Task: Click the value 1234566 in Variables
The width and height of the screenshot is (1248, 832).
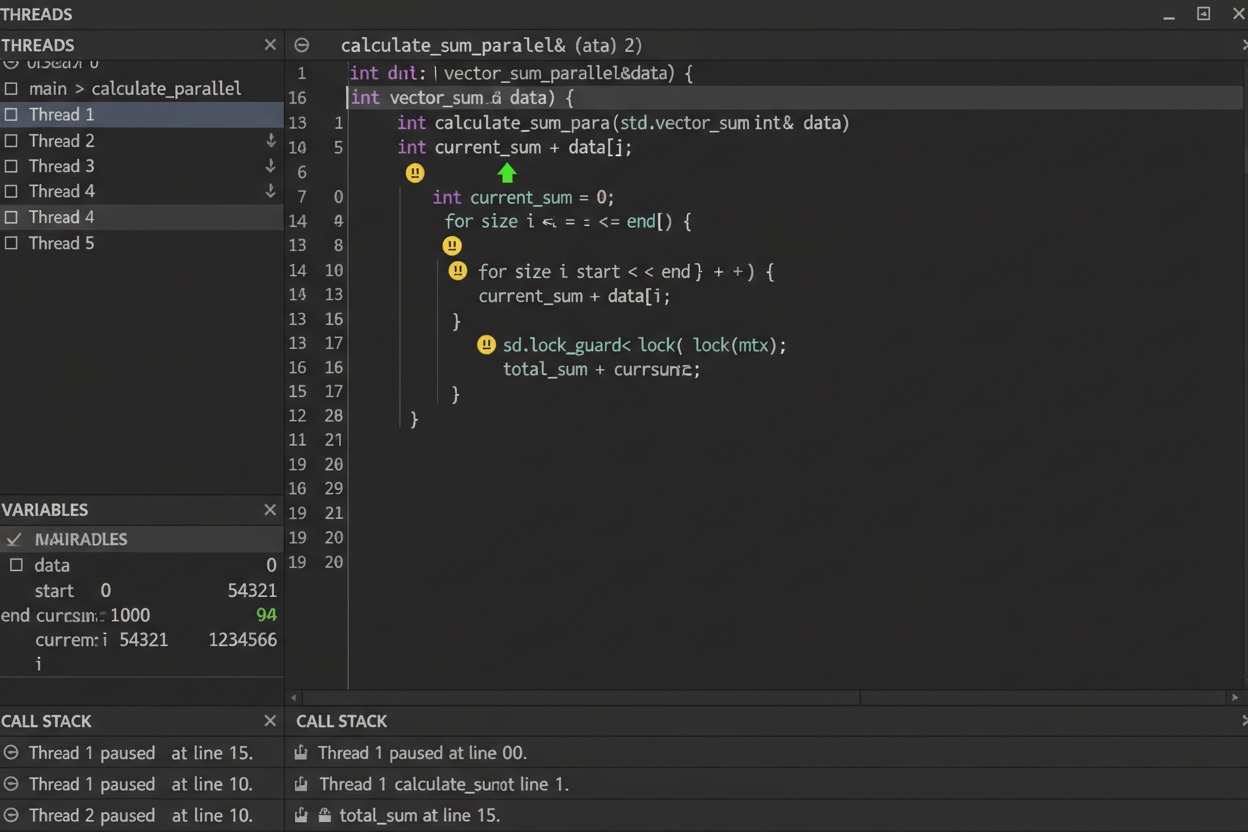Action: click(242, 640)
